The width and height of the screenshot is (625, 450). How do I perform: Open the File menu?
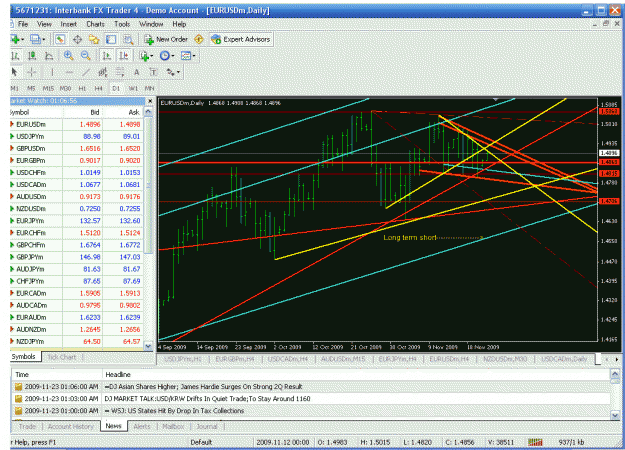23,24
